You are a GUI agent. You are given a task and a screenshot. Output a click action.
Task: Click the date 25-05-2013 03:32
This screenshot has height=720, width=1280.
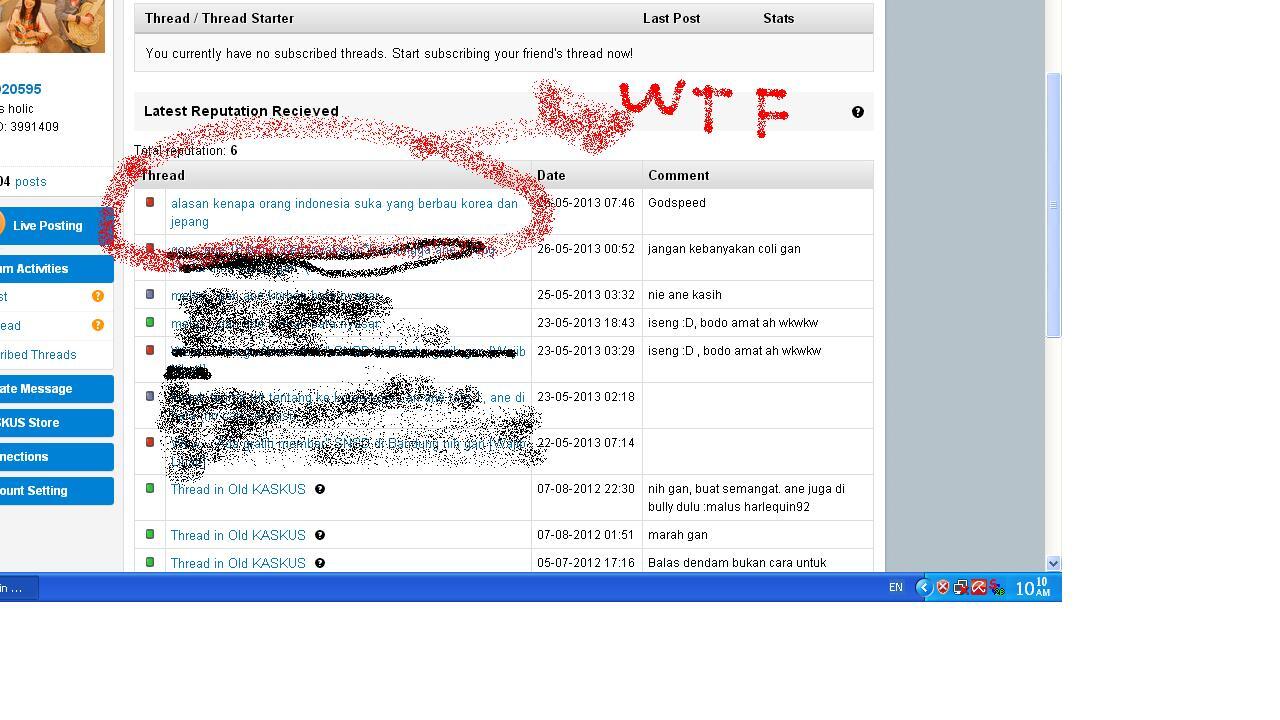click(586, 295)
